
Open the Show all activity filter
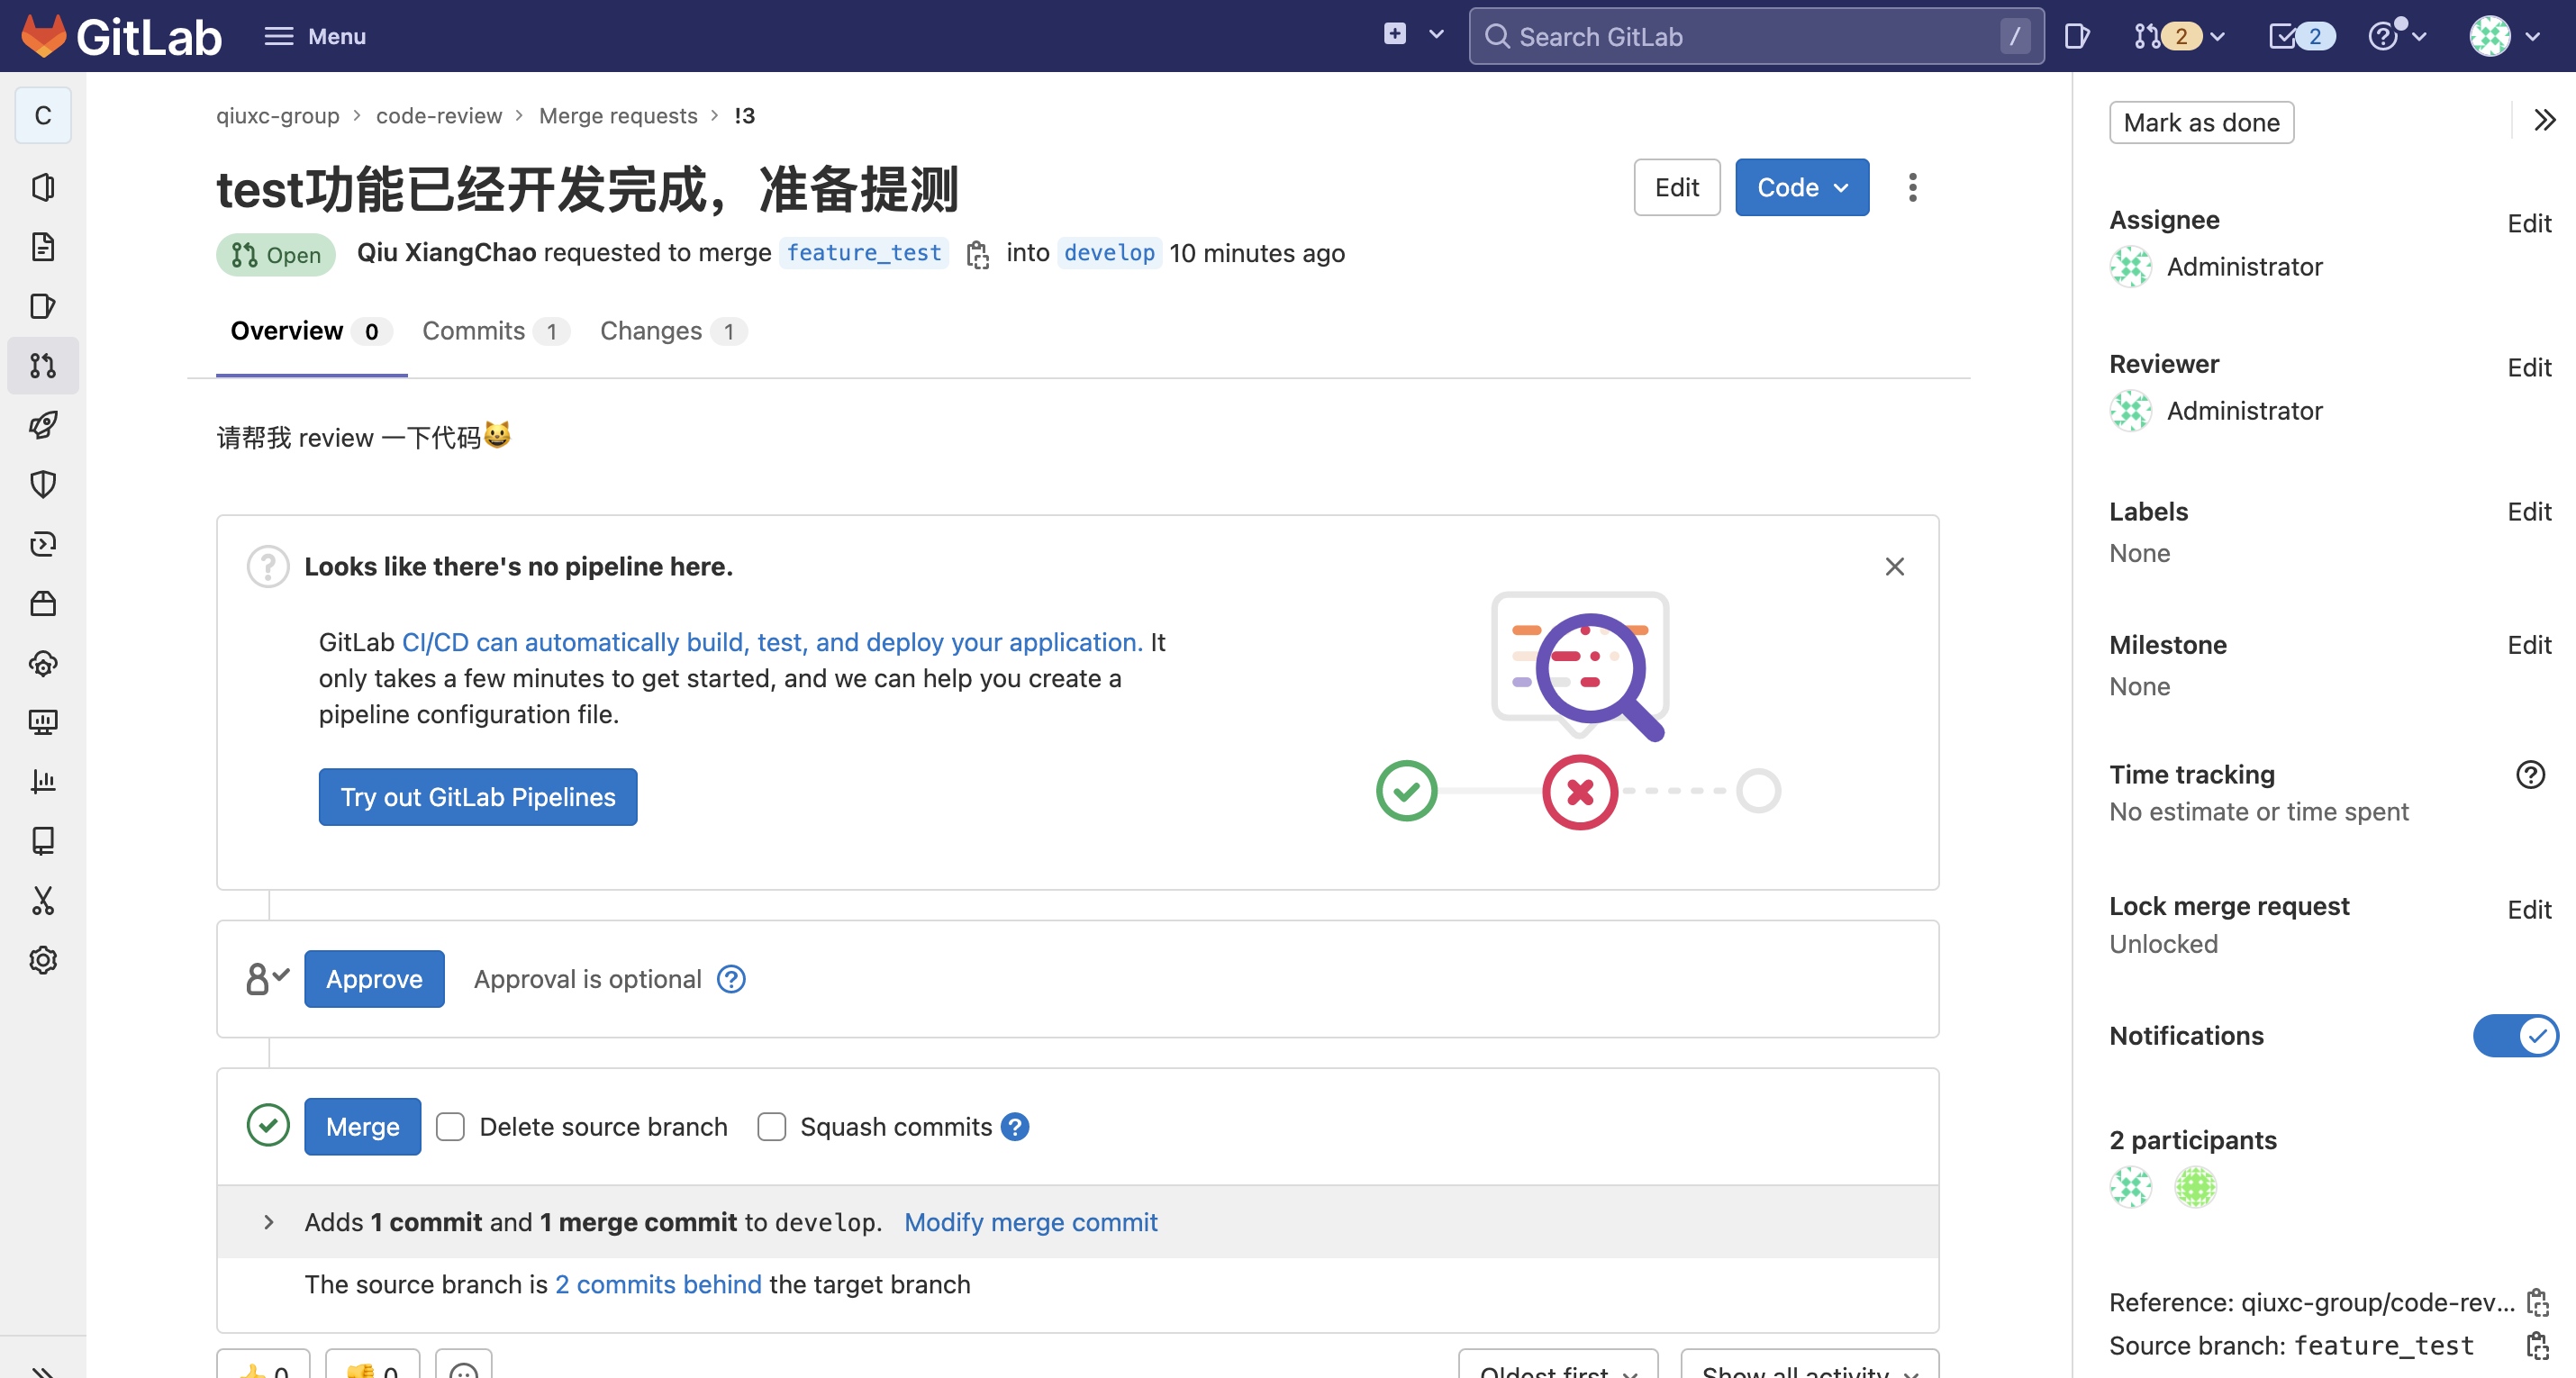pos(1809,1364)
